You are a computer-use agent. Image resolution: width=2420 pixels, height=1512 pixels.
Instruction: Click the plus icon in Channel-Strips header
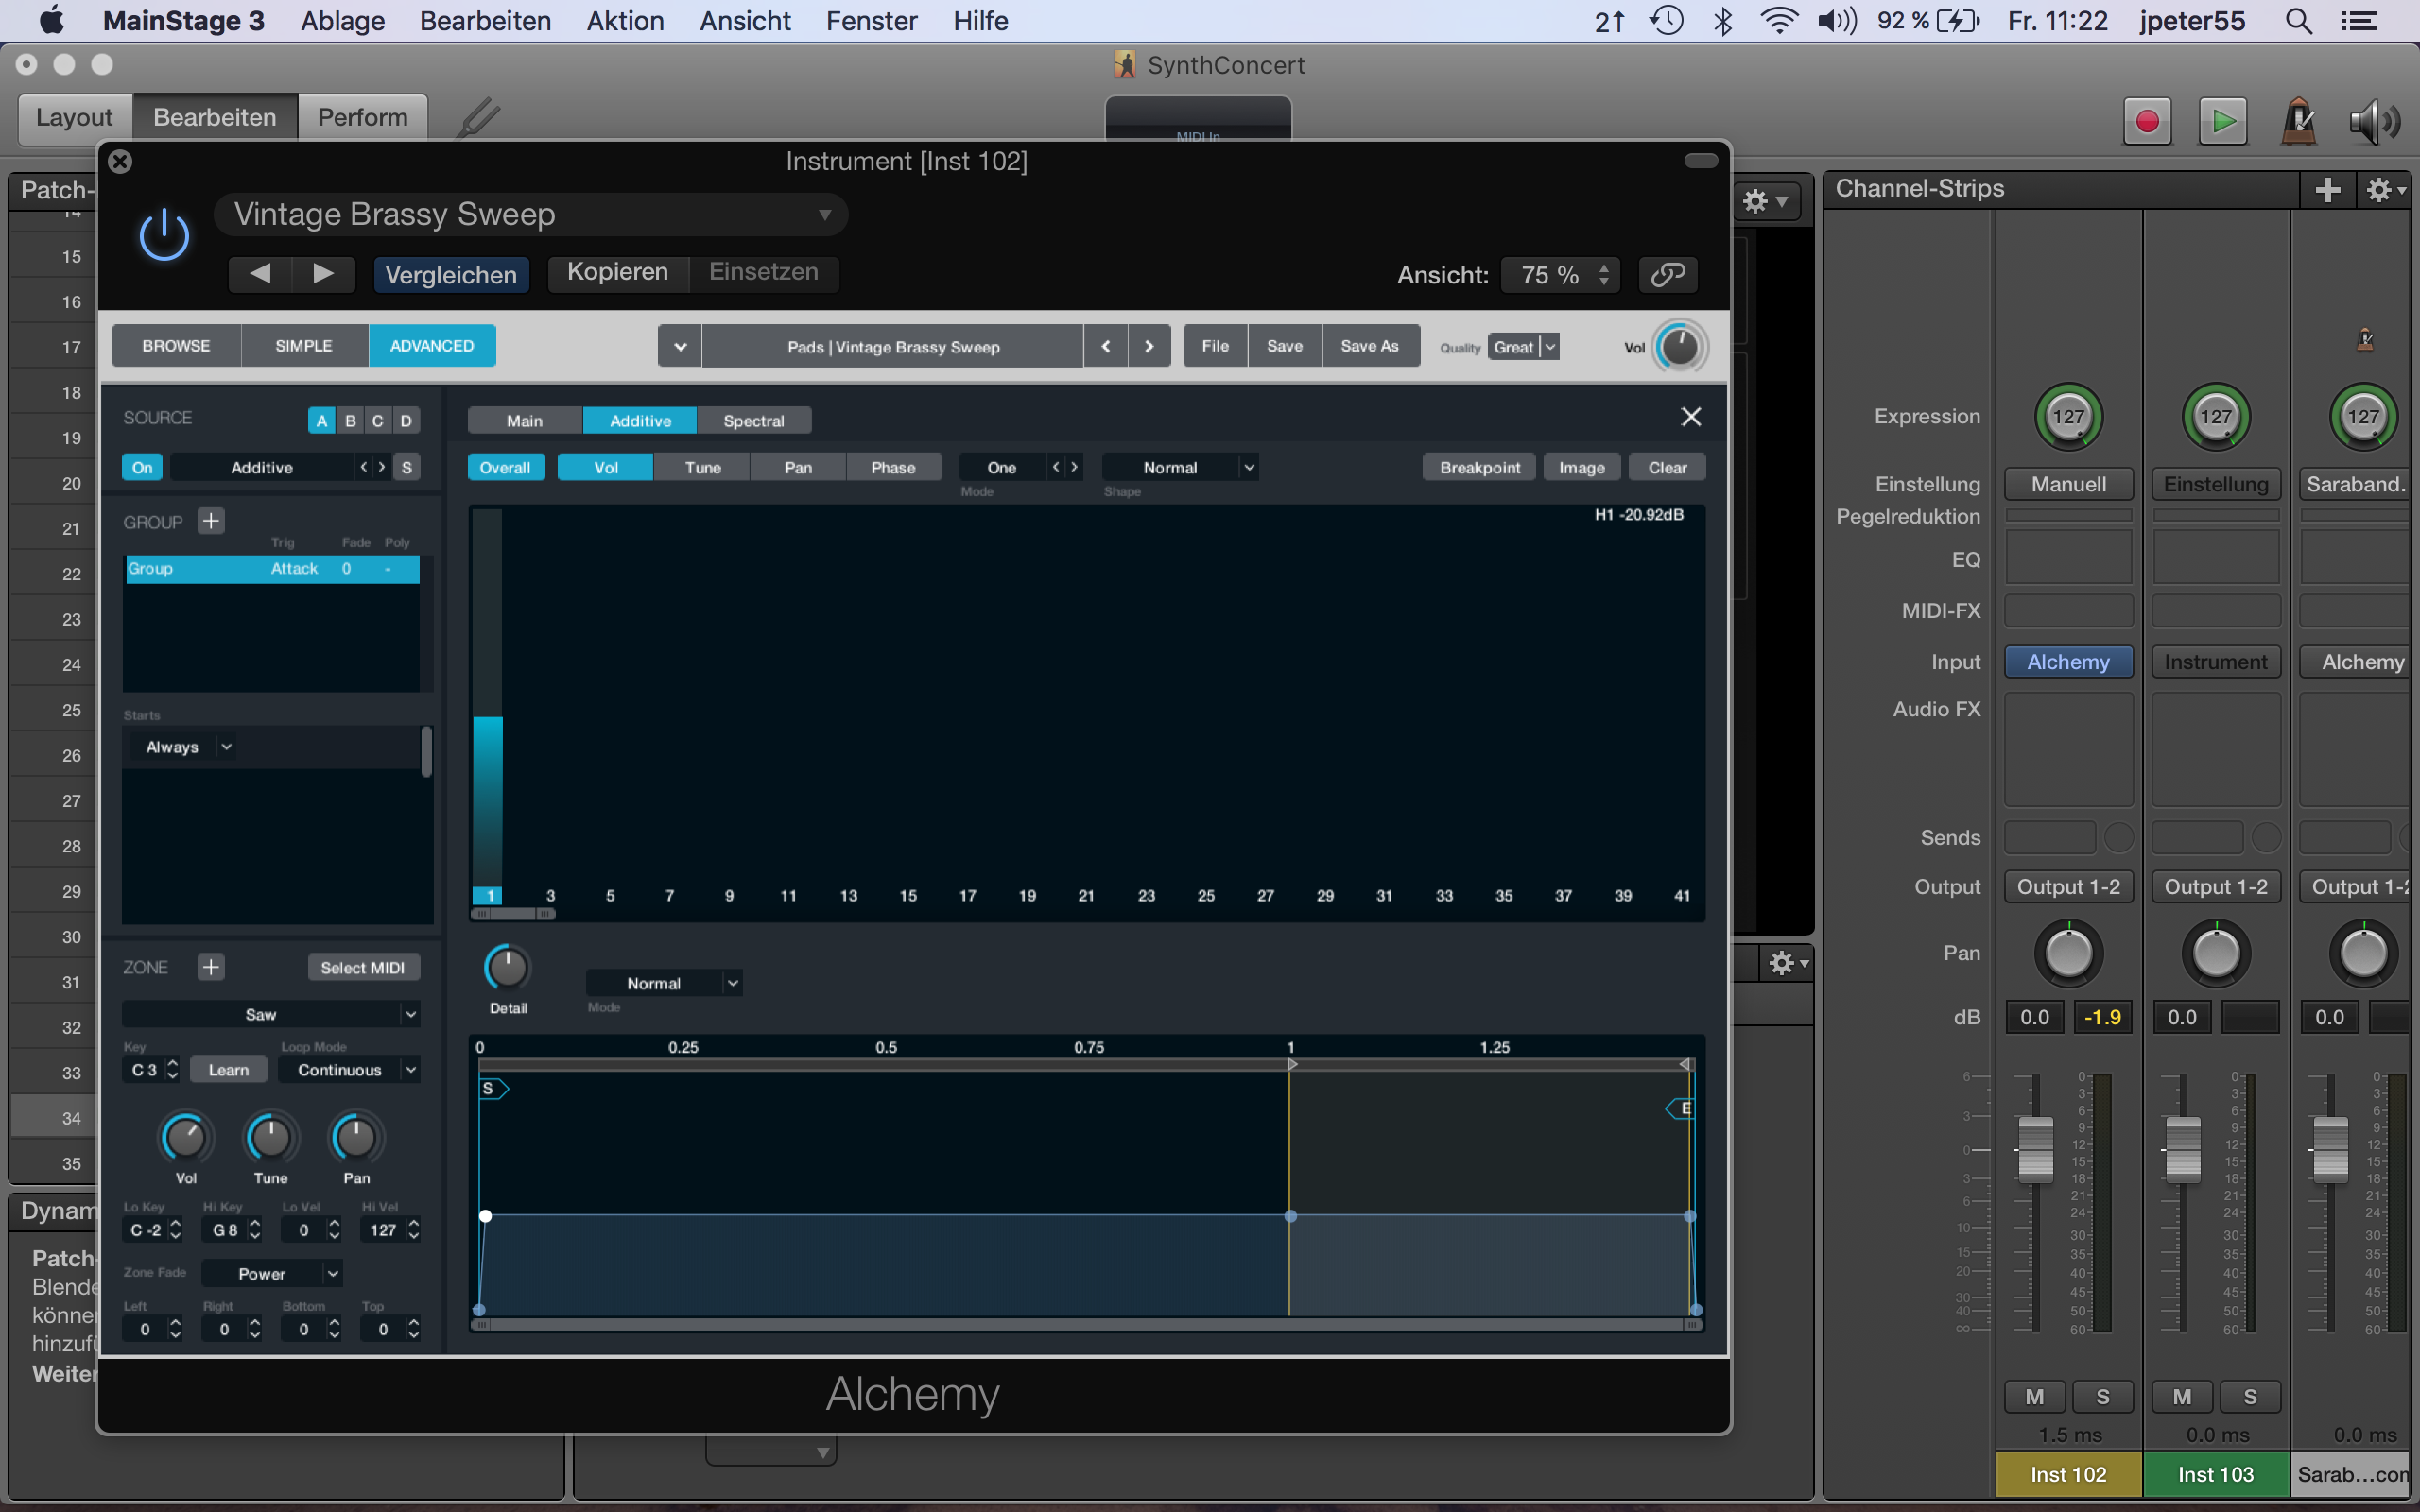pos(2327,188)
